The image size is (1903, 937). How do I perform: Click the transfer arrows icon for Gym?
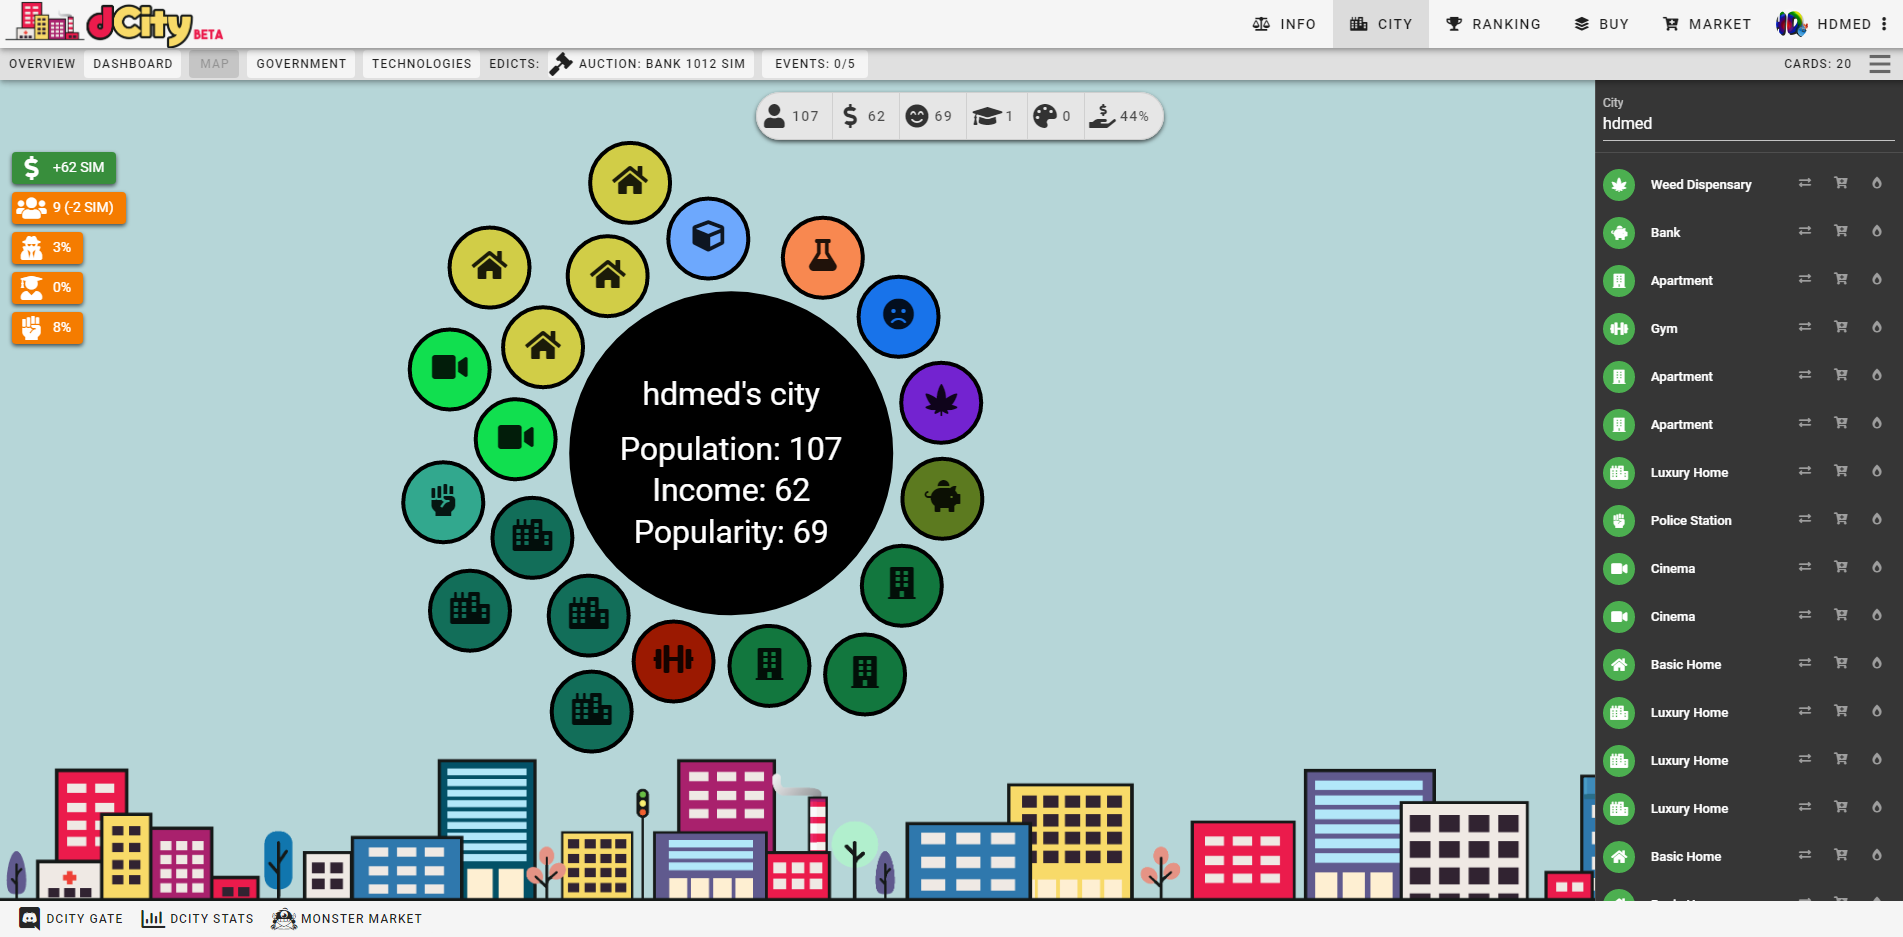[x=1805, y=327]
